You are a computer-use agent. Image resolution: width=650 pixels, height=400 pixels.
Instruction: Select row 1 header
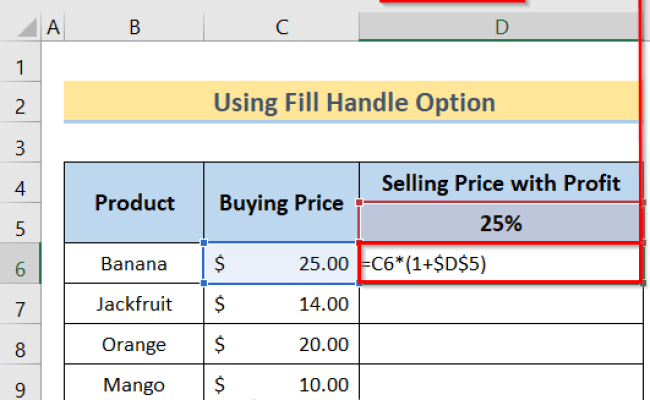pyautogui.click(x=20, y=67)
